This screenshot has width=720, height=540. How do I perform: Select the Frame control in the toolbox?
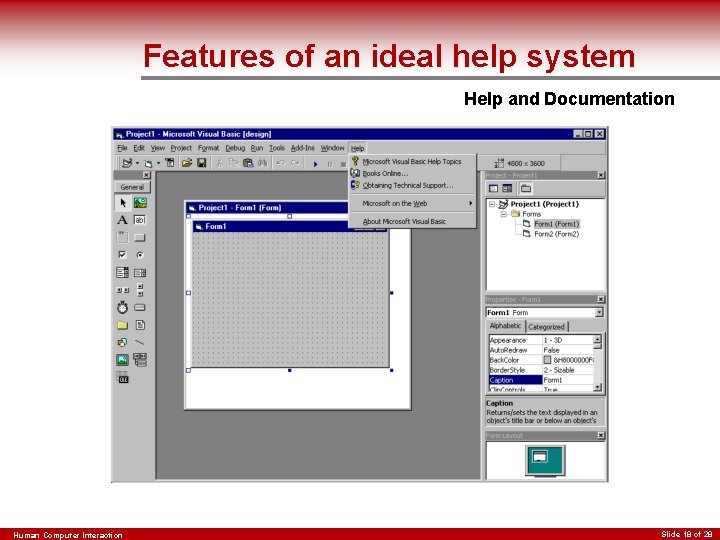[x=122, y=237]
